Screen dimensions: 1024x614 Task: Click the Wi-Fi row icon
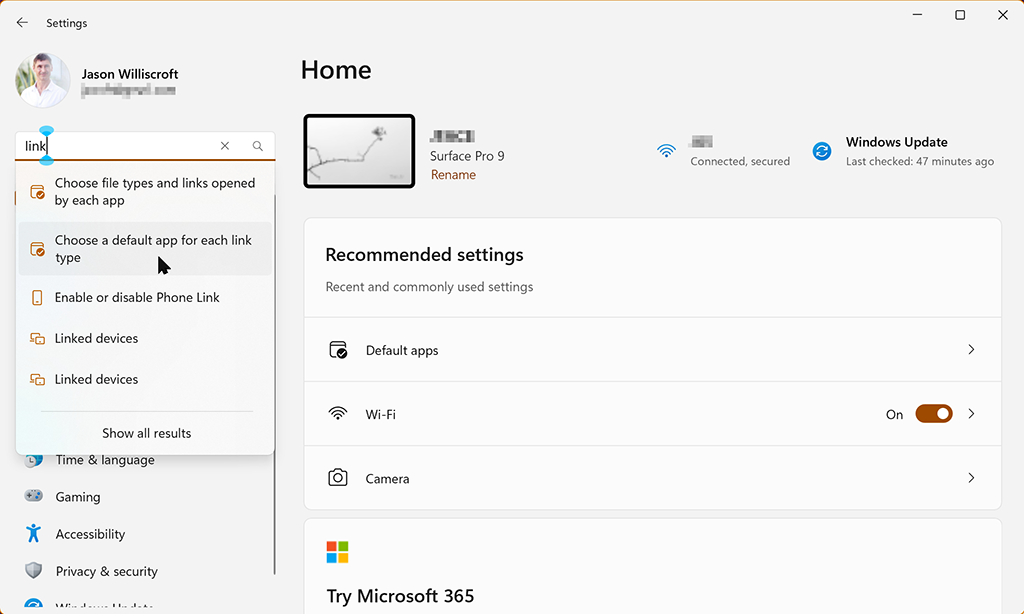338,413
